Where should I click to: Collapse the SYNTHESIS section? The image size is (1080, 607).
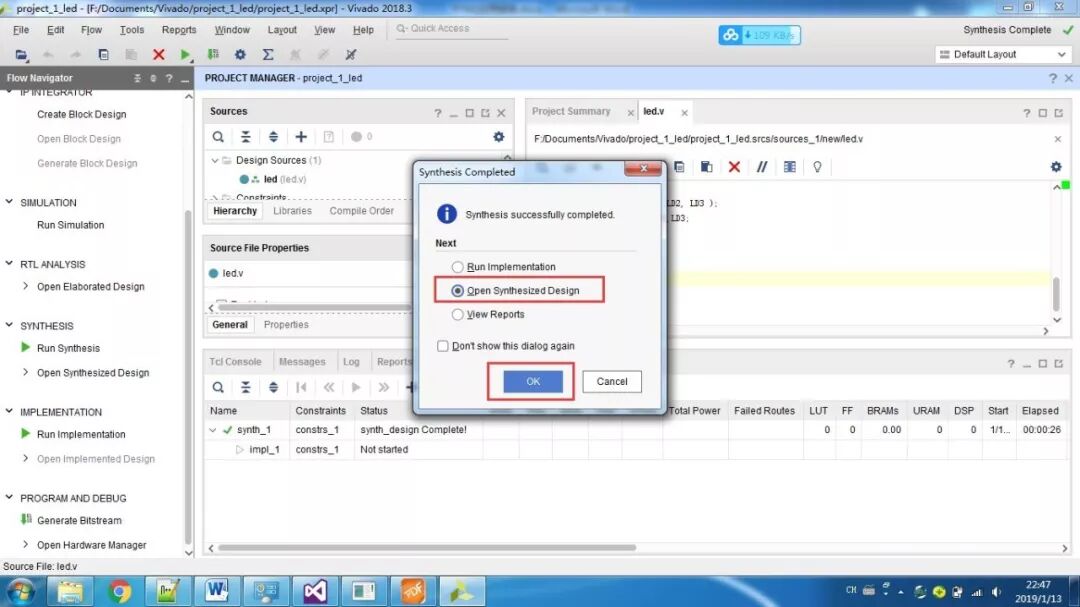(x=9, y=325)
